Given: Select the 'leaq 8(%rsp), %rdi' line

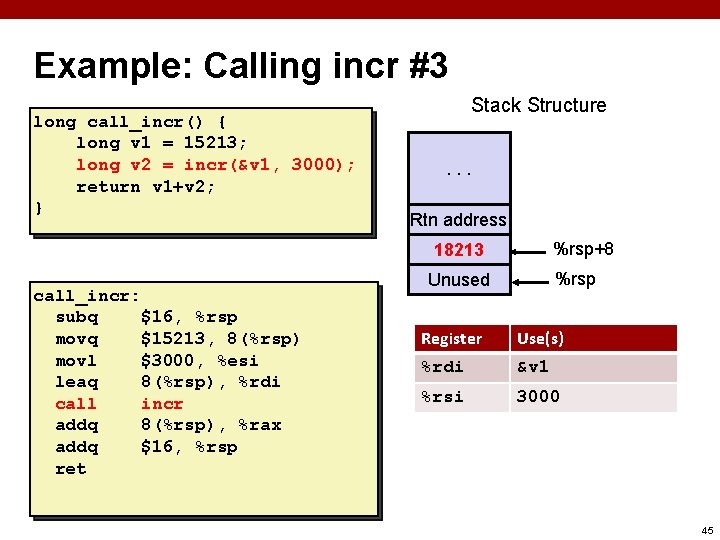Looking at the screenshot, I should pos(168,382).
